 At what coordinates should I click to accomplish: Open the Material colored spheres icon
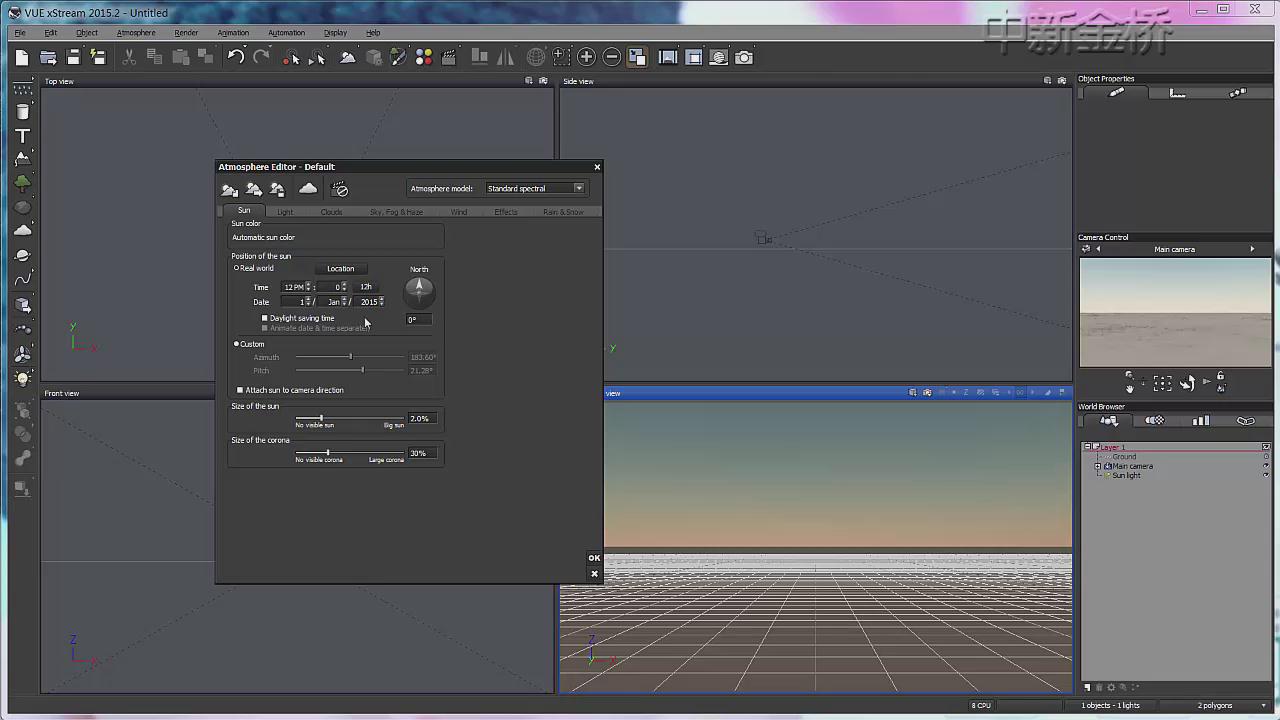coord(423,58)
